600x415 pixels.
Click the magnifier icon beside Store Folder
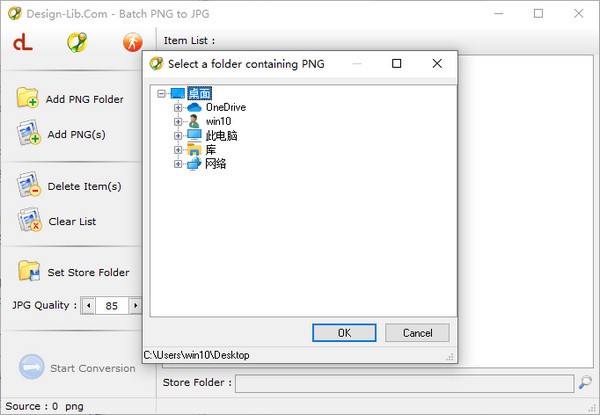click(585, 382)
